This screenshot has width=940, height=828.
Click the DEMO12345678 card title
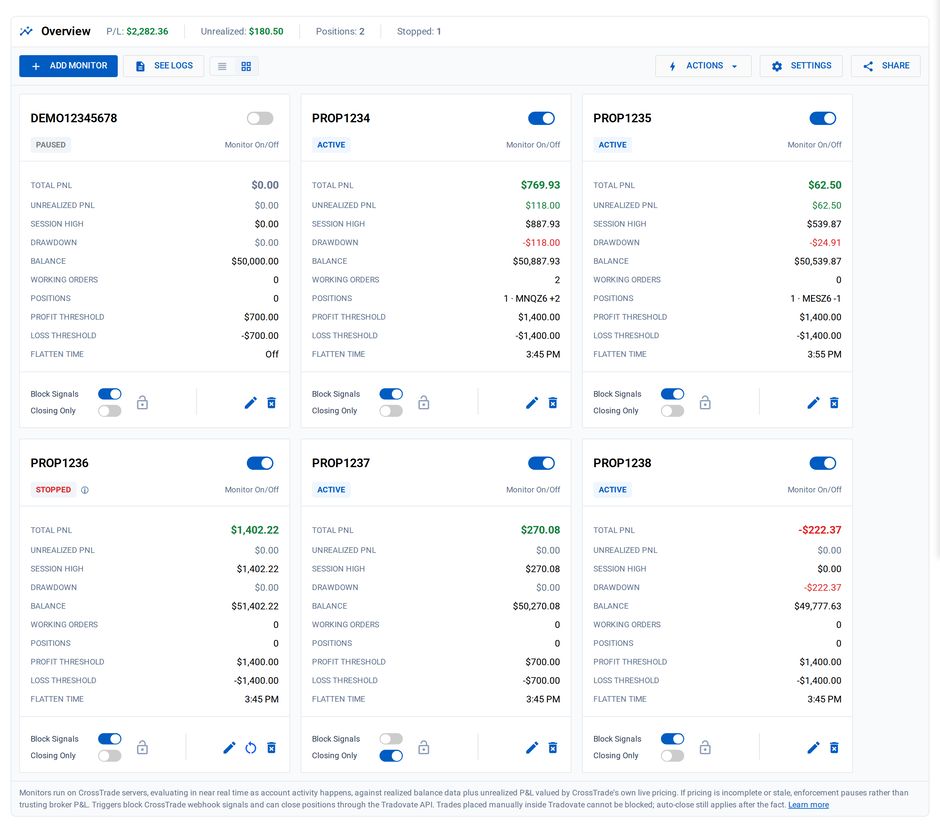pyautogui.click(x=74, y=118)
